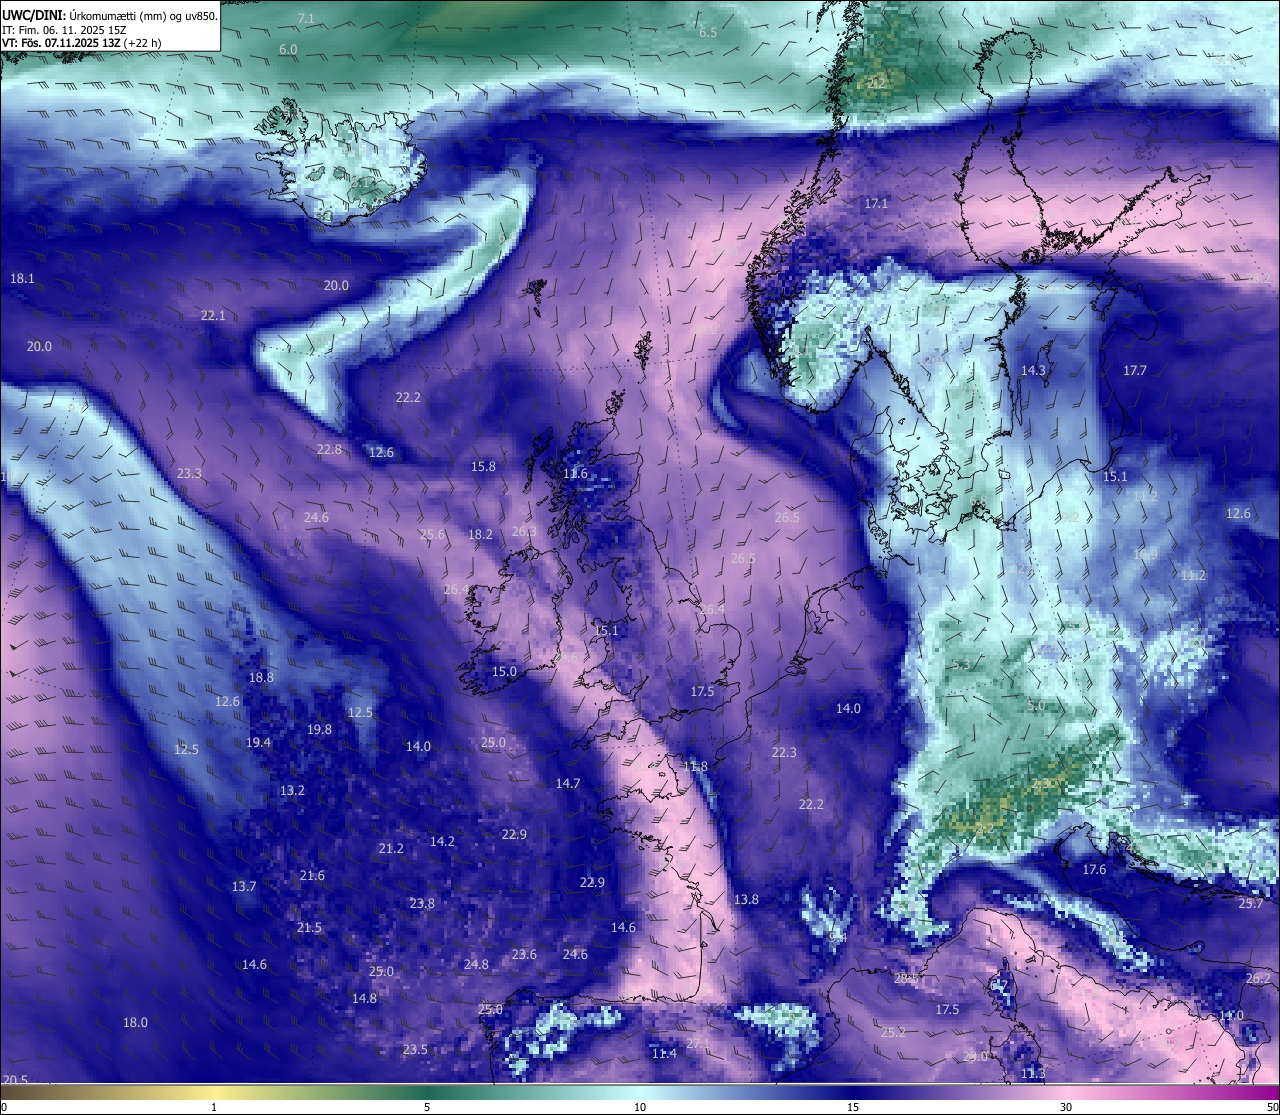Click the 18.0 value label
Image resolution: width=1280 pixels, height=1115 pixels.
click(135, 1023)
